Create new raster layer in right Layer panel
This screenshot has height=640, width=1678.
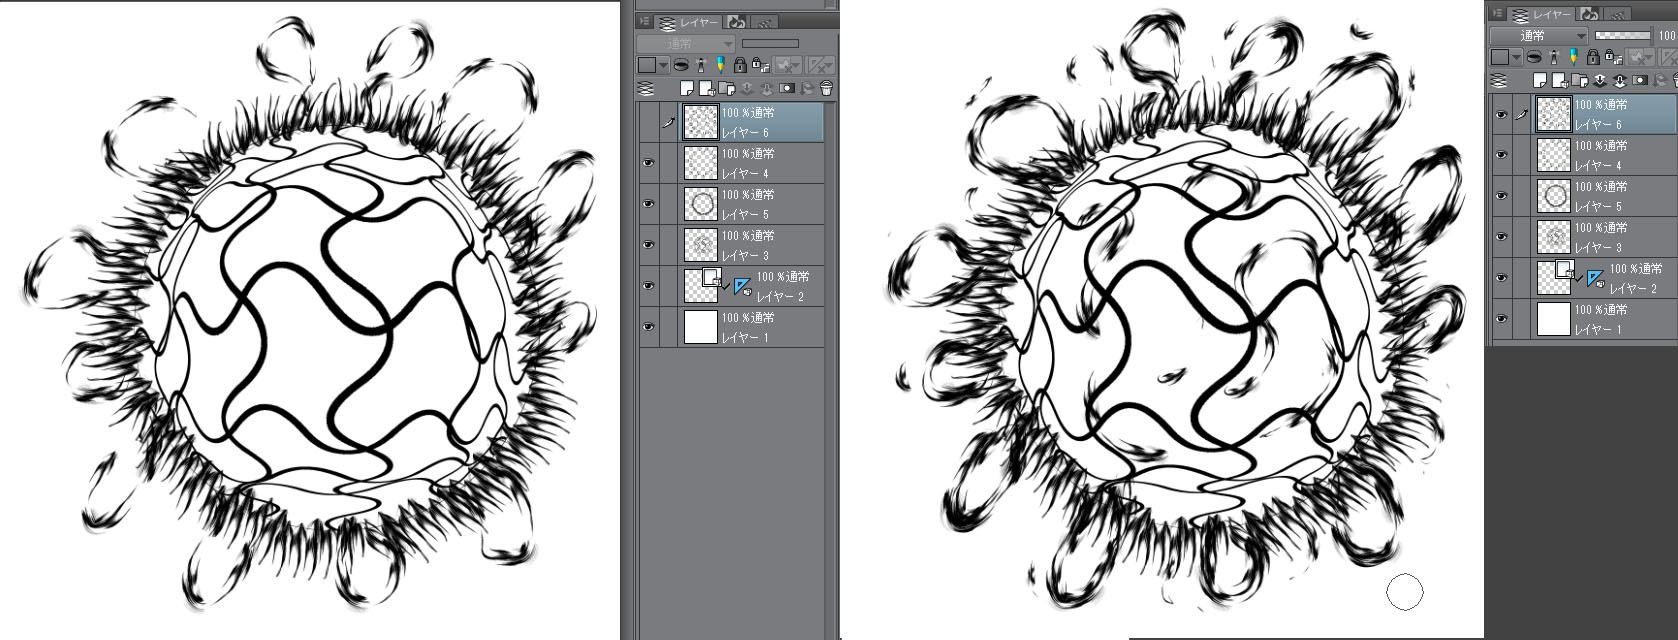[1540, 80]
